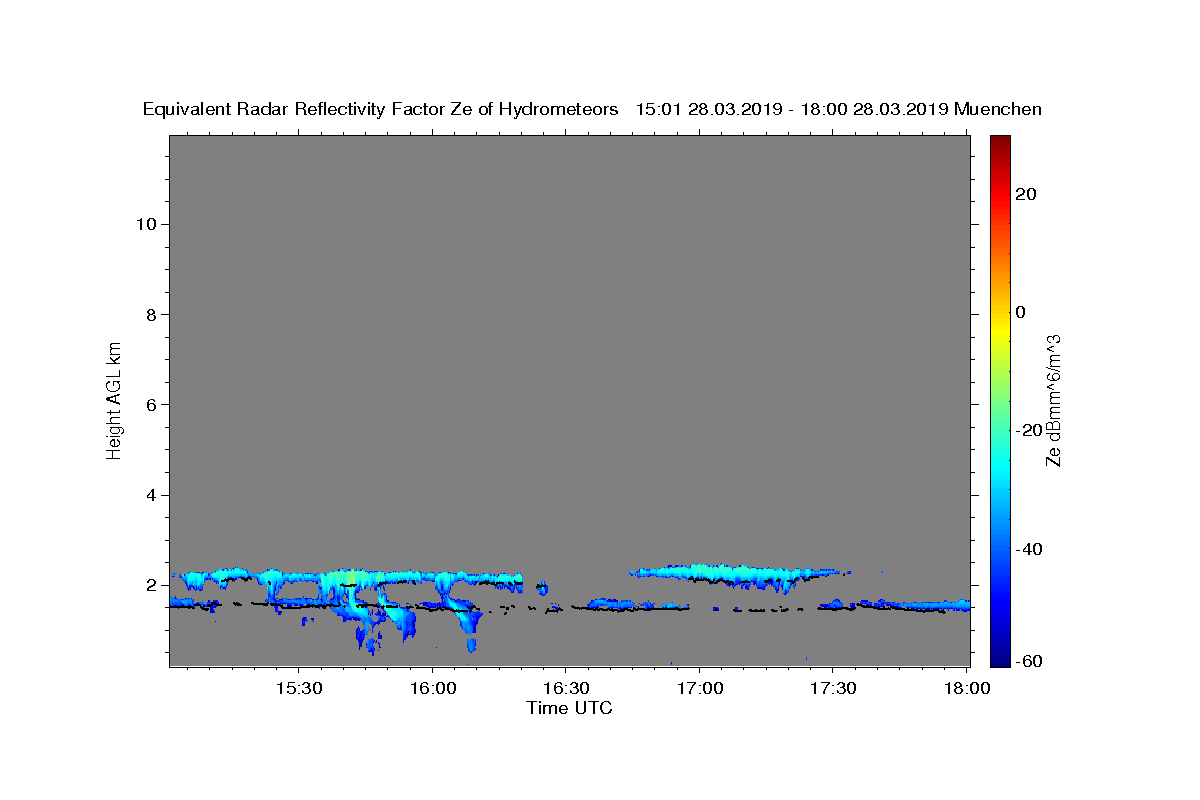Click the colorbar tick value 0

pyautogui.click(x=1021, y=312)
